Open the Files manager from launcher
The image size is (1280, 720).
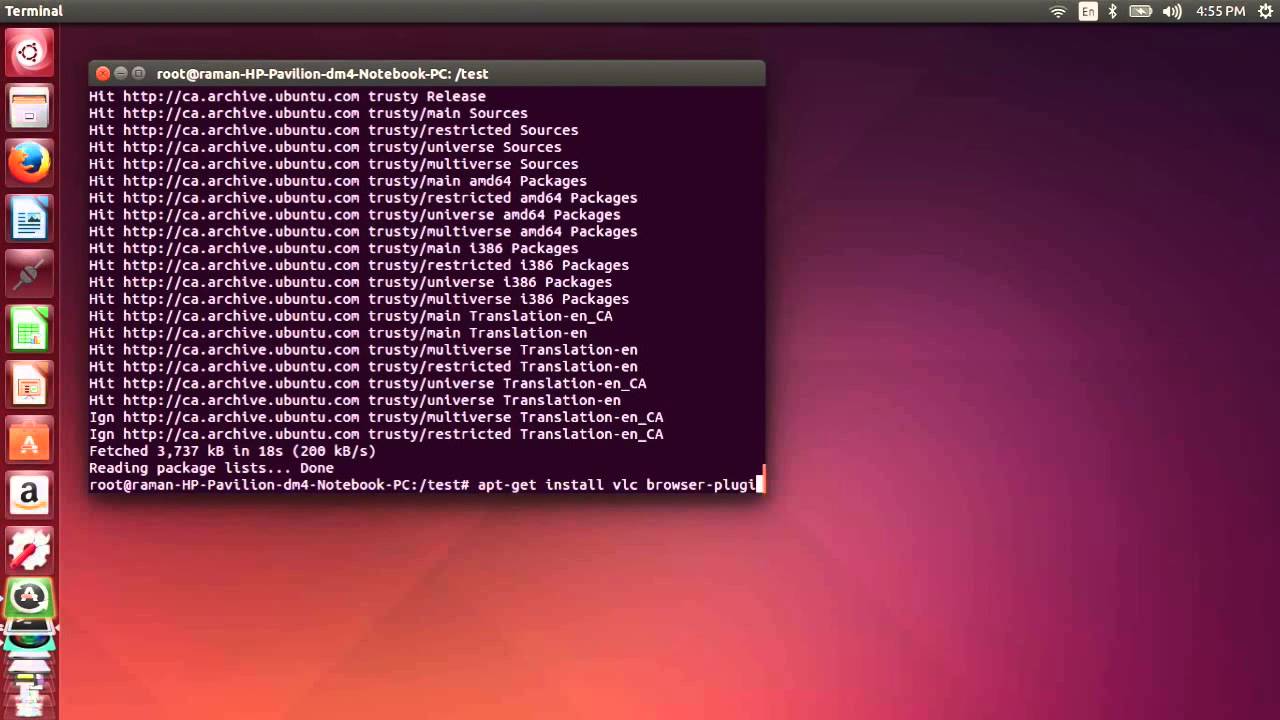tap(29, 107)
